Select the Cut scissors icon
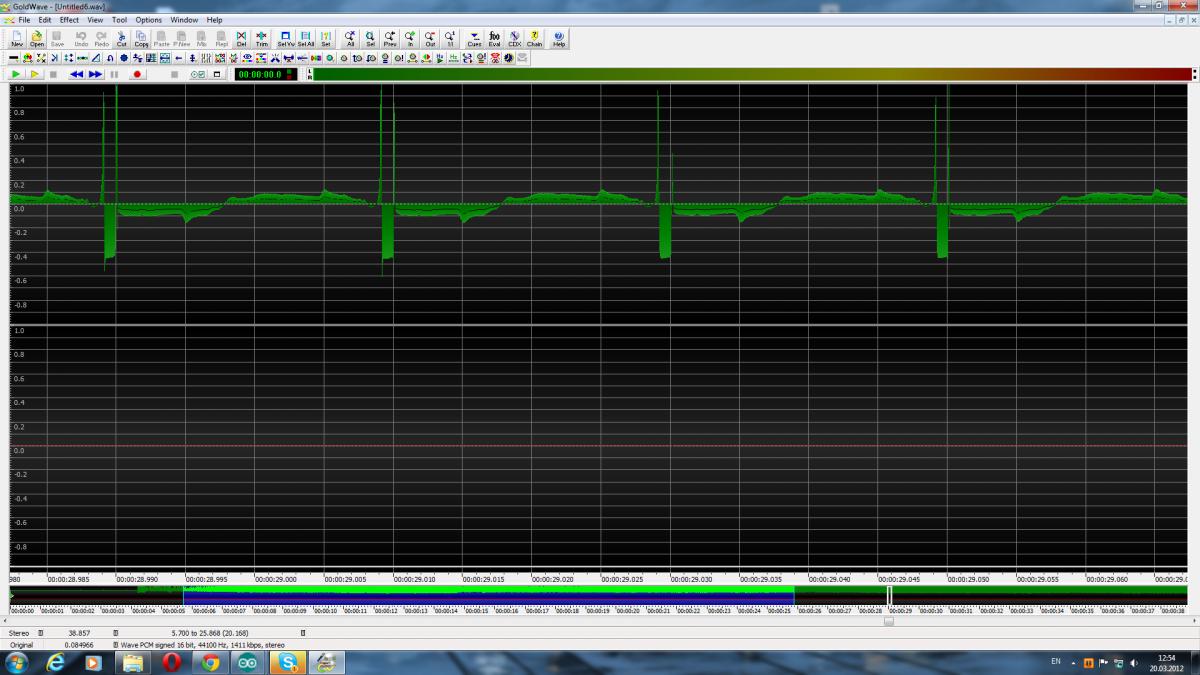This screenshot has height=675, width=1200. 122,39
